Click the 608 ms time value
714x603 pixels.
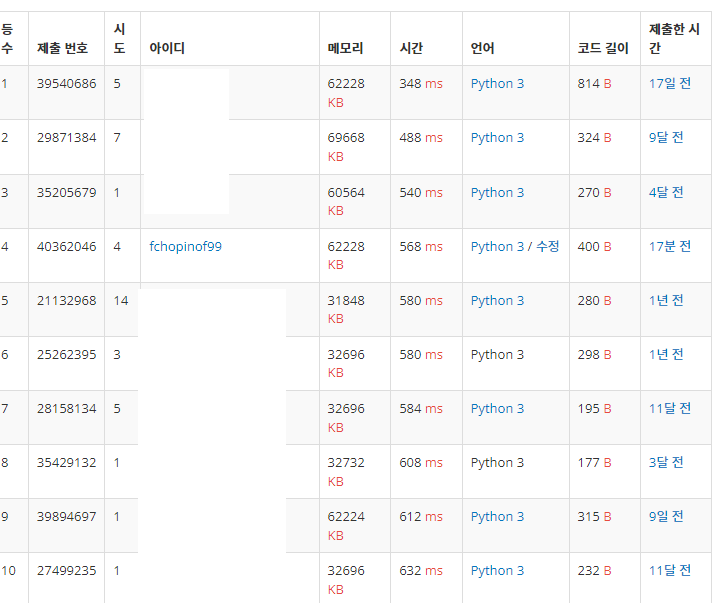tap(421, 462)
